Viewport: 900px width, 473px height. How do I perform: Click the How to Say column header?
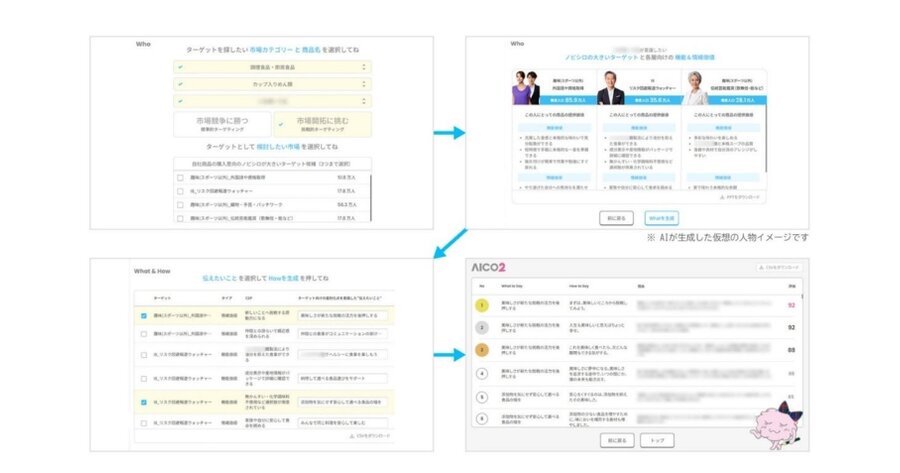579,286
